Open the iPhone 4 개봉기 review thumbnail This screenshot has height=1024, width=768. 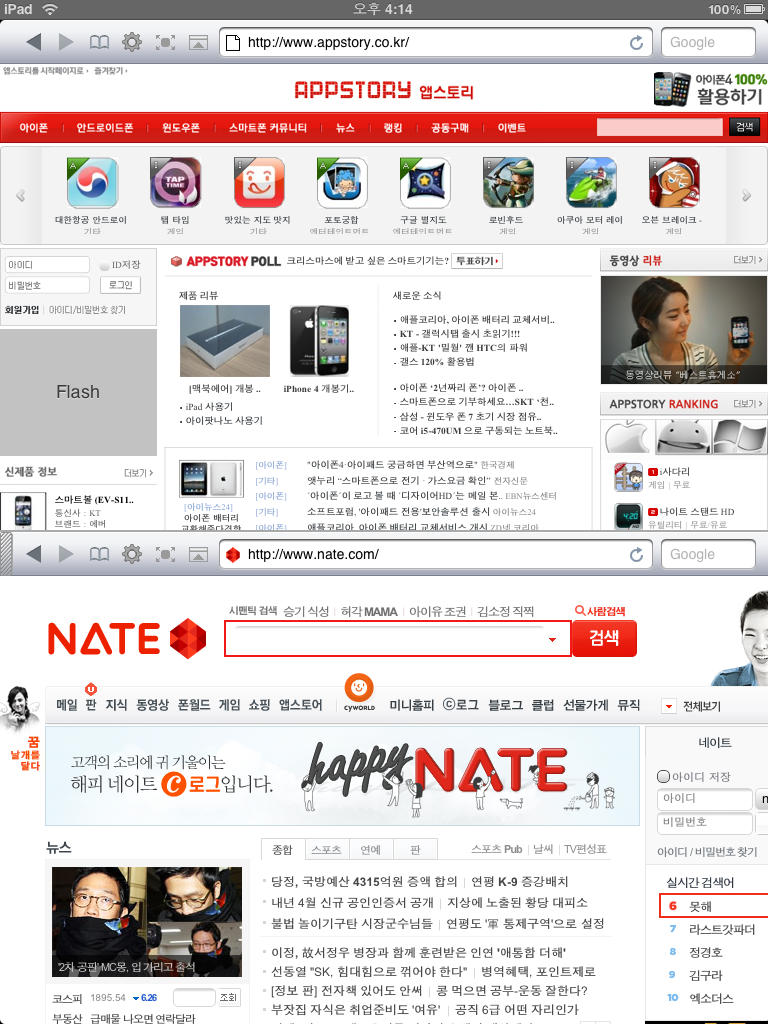click(319, 341)
